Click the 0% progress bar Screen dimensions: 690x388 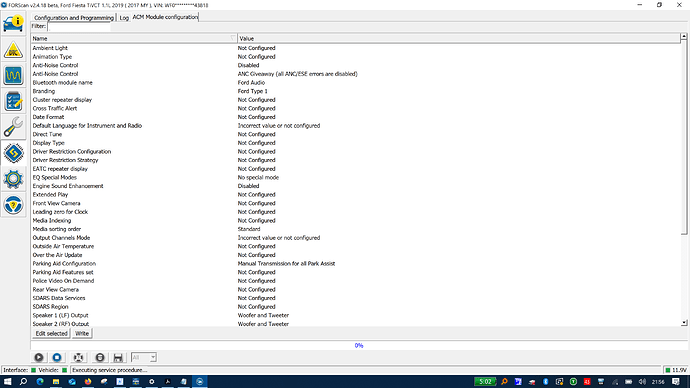359,345
